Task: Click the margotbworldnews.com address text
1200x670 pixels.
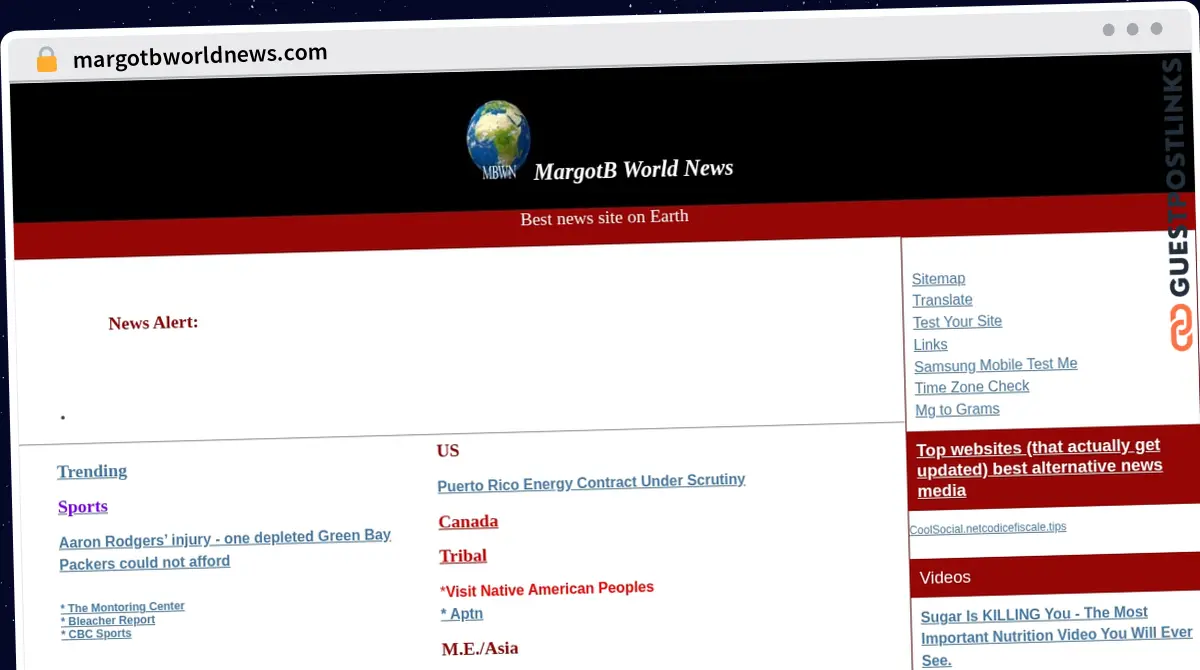Action: (x=200, y=56)
